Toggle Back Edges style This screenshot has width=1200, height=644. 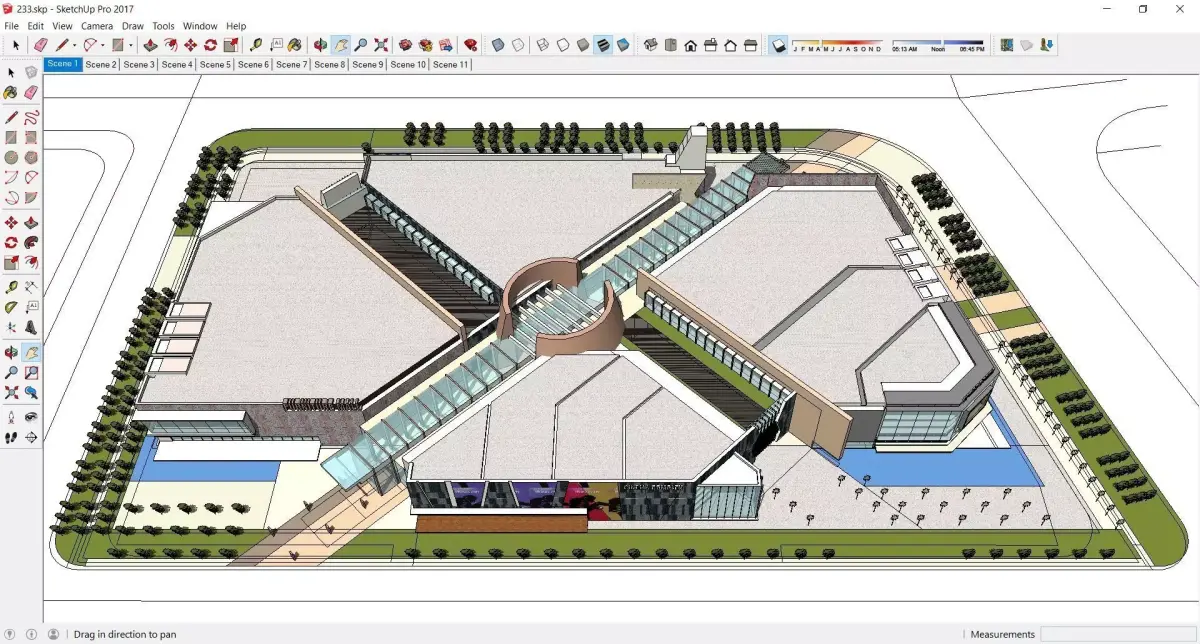pyautogui.click(x=518, y=45)
